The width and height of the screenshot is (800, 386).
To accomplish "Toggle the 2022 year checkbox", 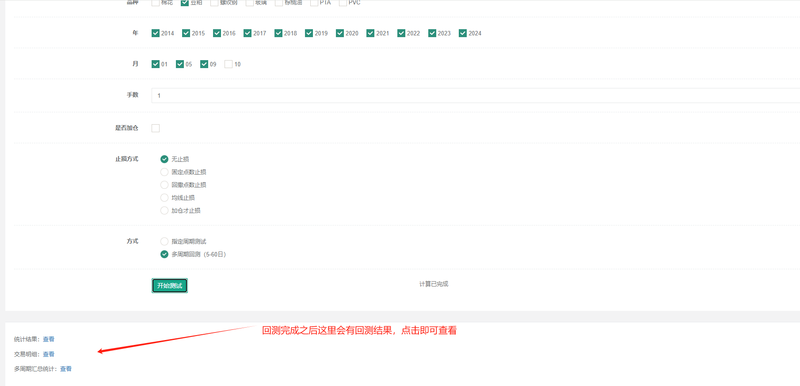I will click(x=402, y=33).
